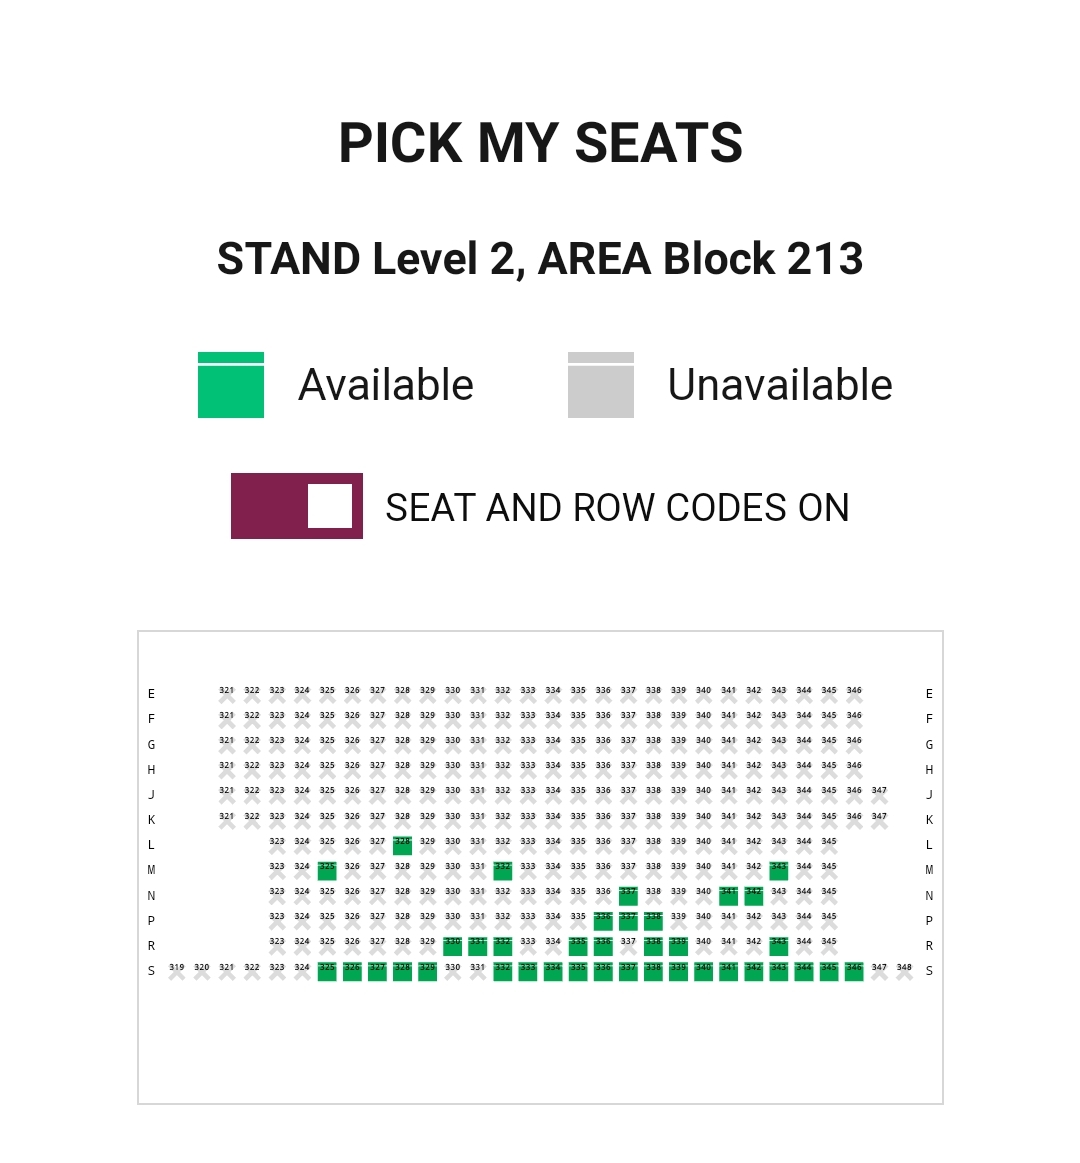The height and width of the screenshot is (1163, 1080).
Task: Click the gray Unavailable legend swatch
Action: tap(601, 385)
